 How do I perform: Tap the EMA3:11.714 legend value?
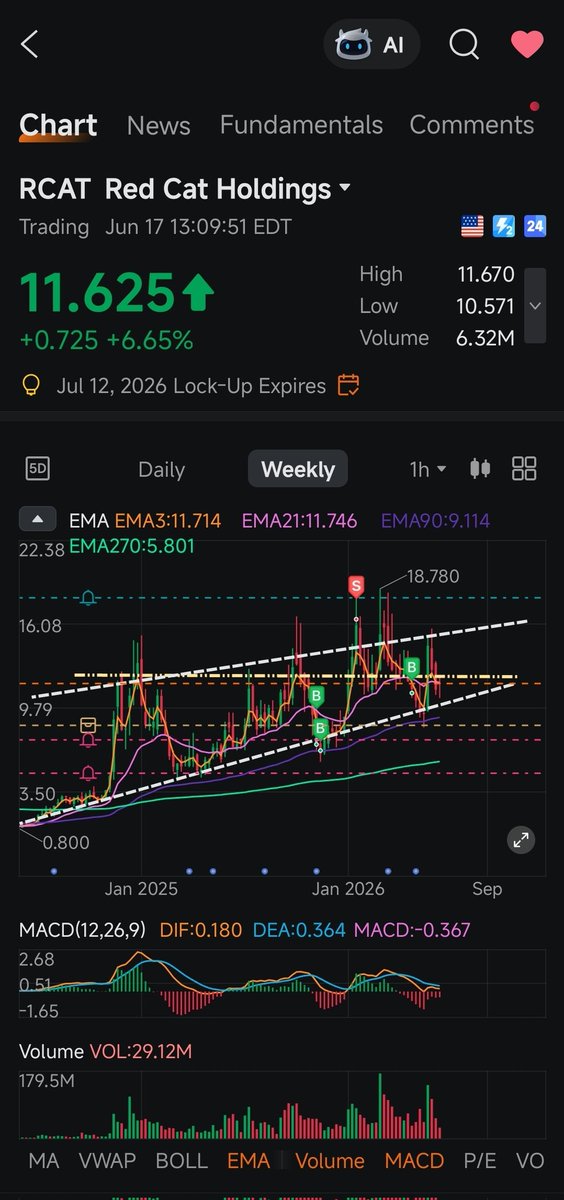[169, 520]
